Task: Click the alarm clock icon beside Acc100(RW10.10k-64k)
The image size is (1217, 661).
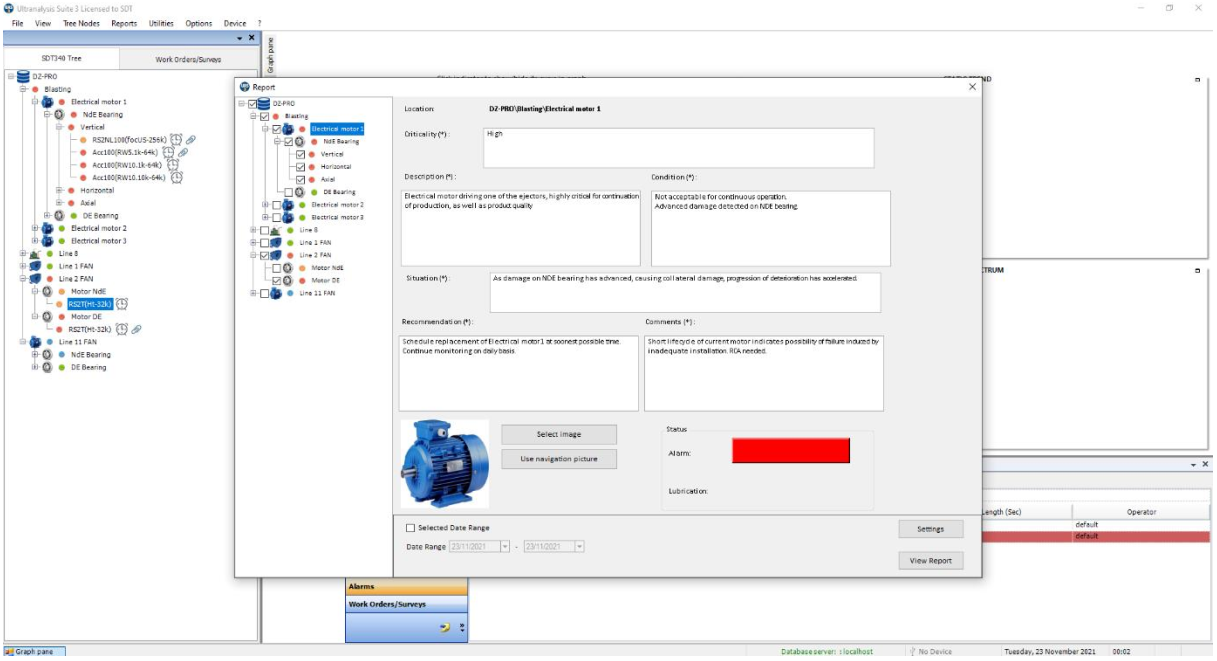Action: [176, 178]
